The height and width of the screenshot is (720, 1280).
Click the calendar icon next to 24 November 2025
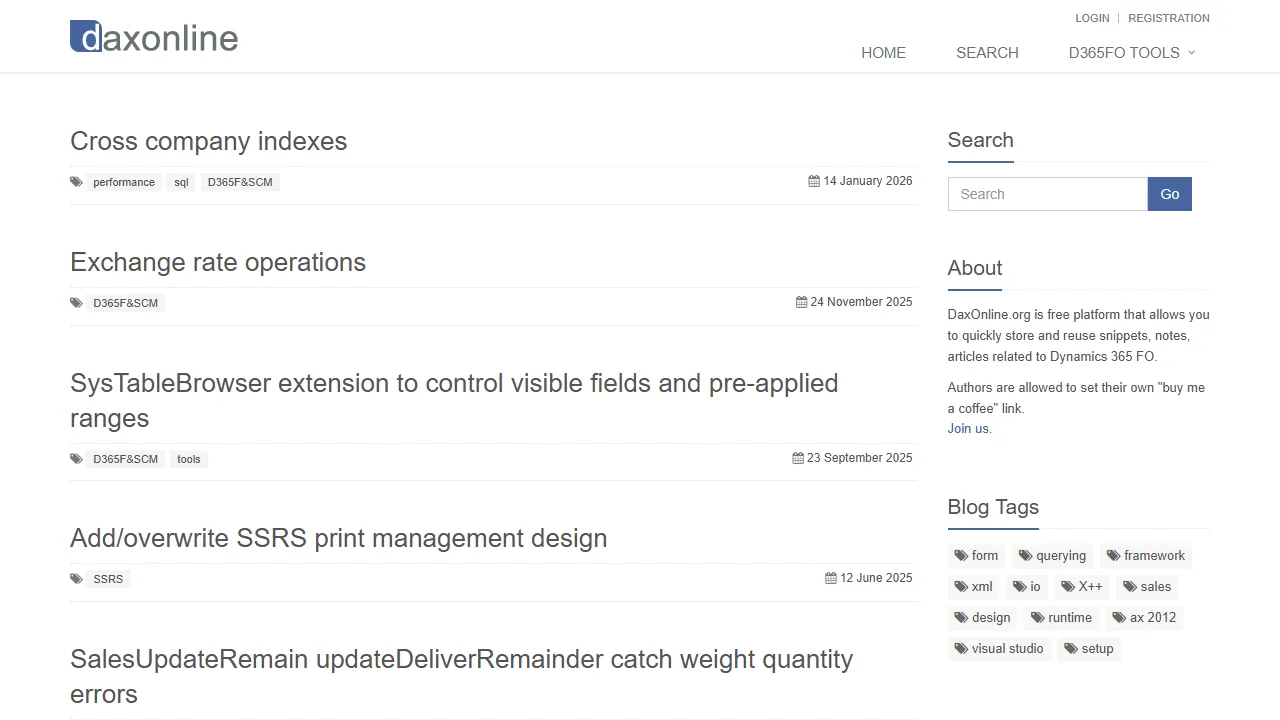[800, 301]
